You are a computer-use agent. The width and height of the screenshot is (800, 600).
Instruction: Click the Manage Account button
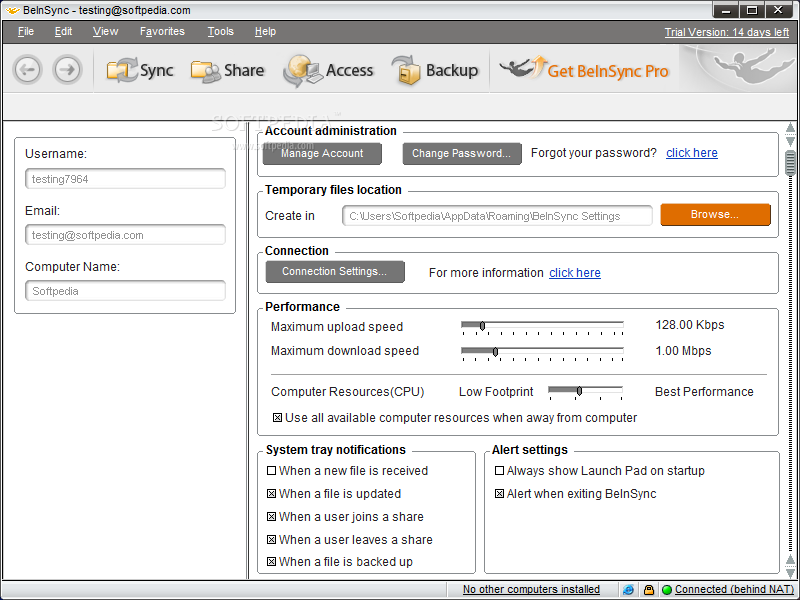(322, 154)
